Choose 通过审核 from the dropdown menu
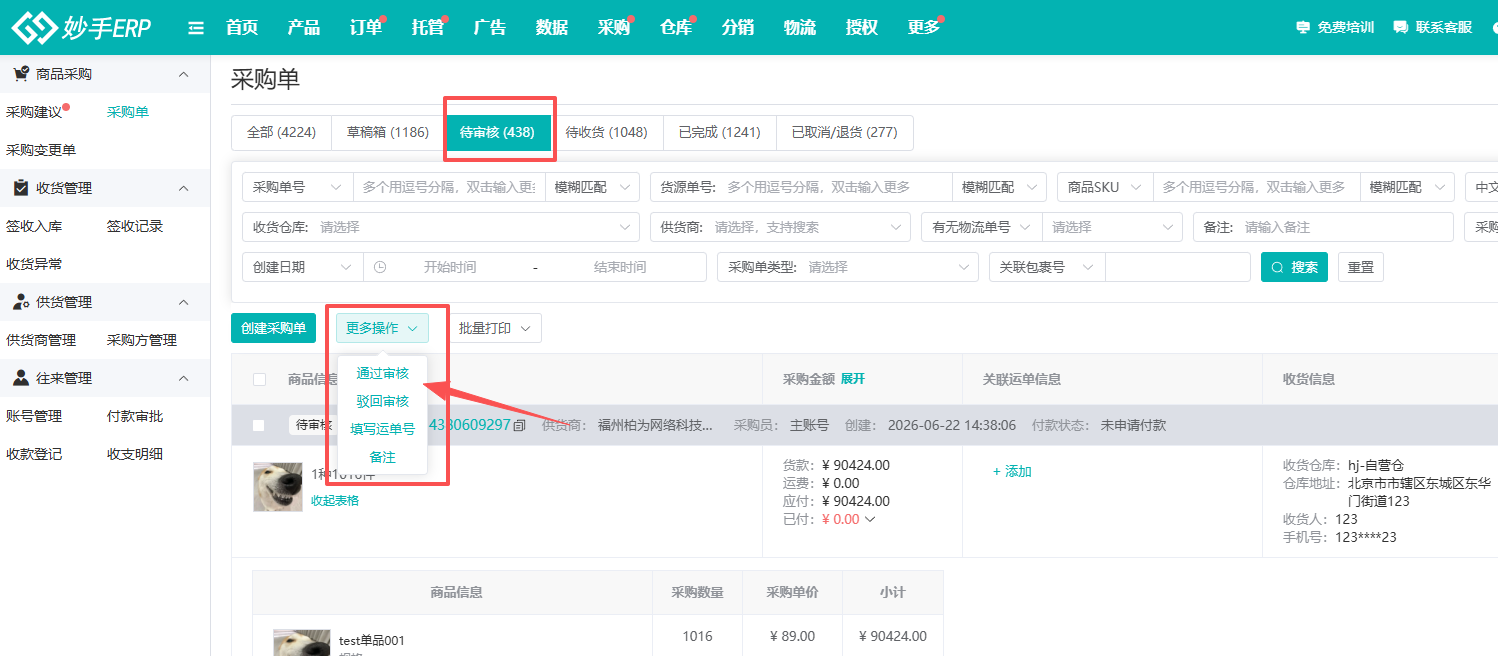Viewport: 1498px width, 656px height. [382, 374]
